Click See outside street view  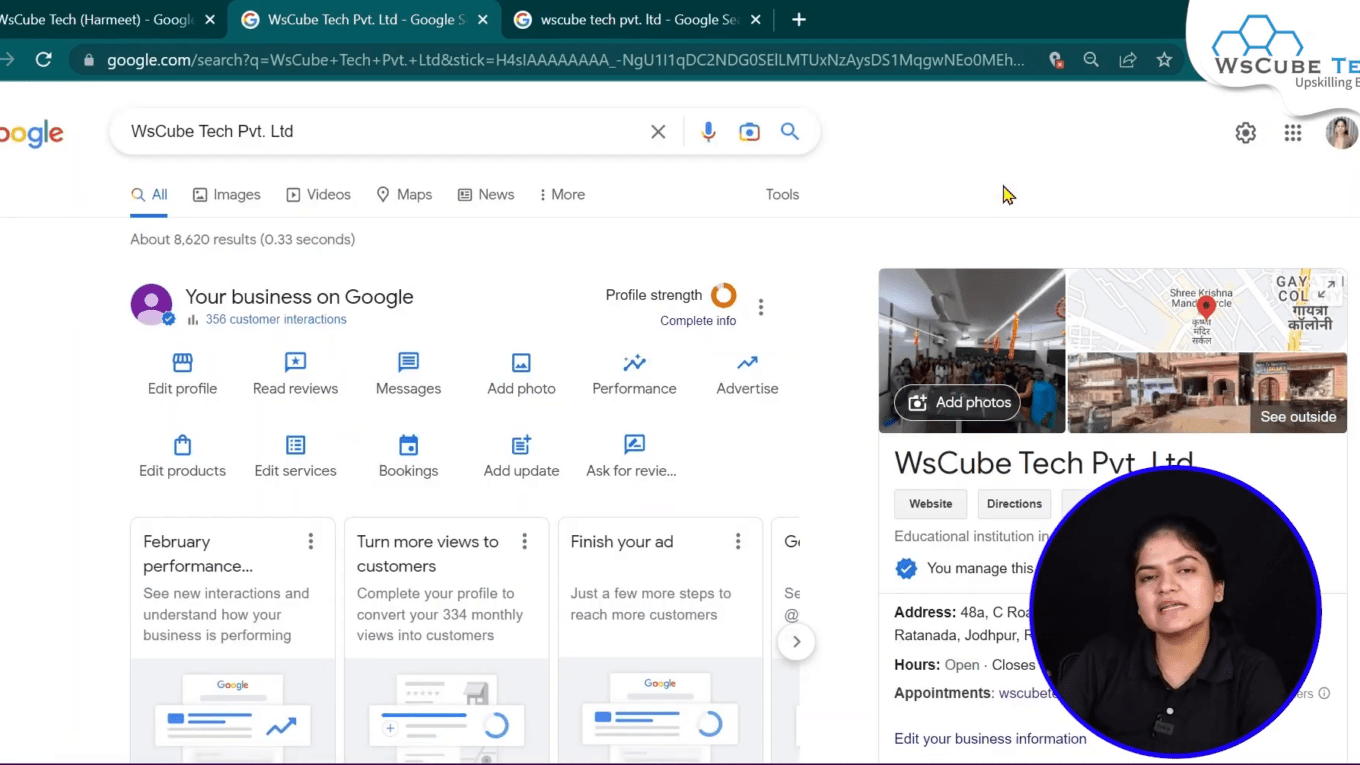[1298, 417]
